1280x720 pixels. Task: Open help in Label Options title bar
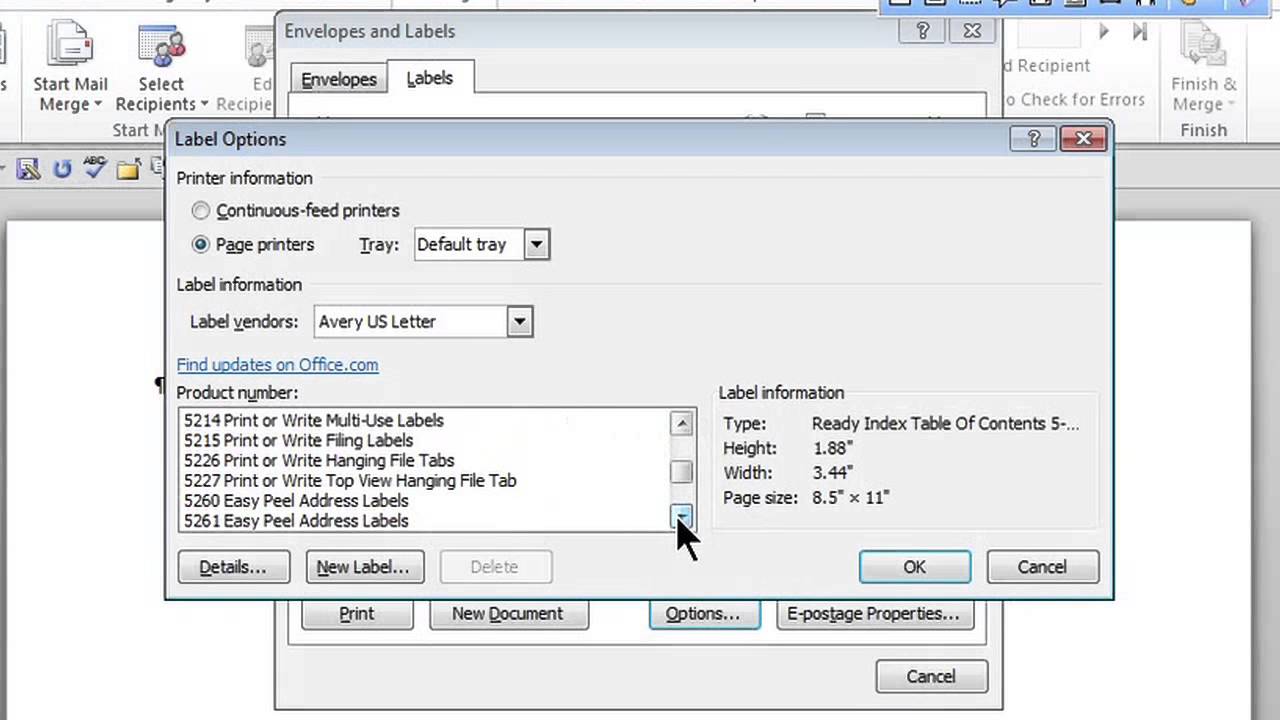click(x=1034, y=139)
